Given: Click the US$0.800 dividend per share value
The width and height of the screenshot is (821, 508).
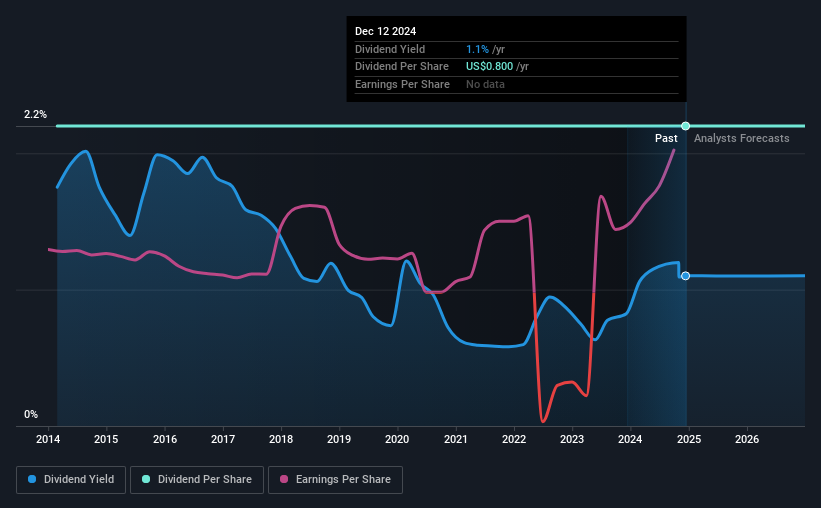Looking at the screenshot, I should point(490,67).
